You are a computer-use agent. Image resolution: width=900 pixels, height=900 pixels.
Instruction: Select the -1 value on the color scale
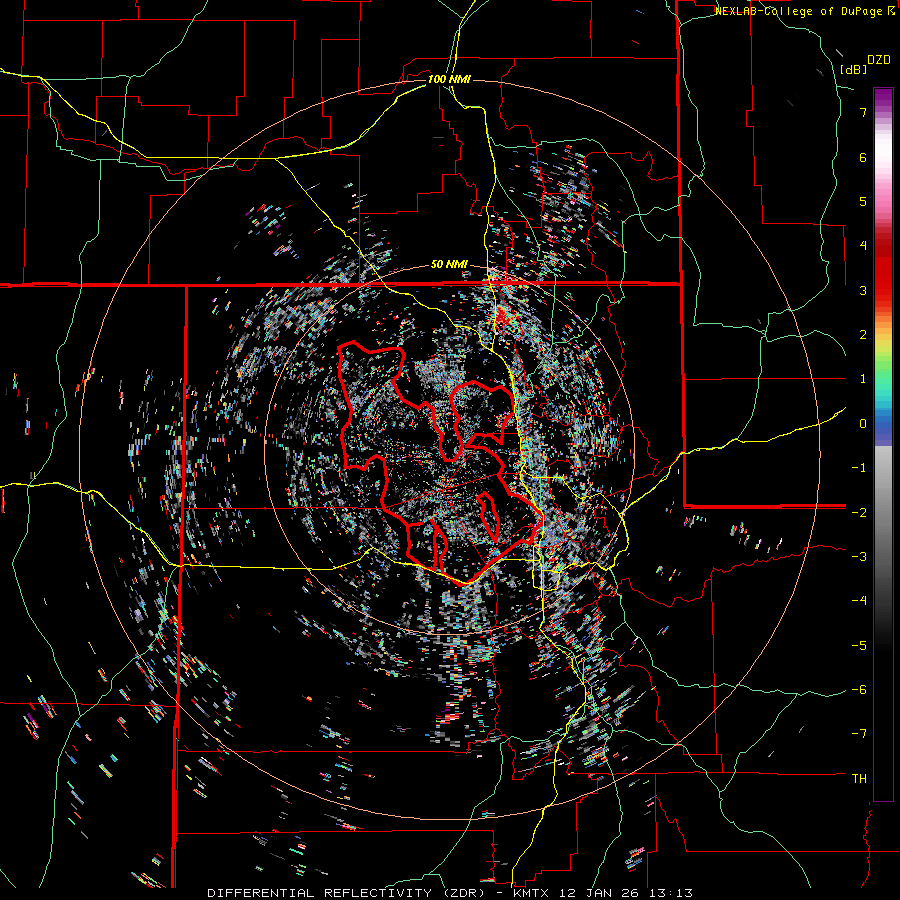pos(859,468)
